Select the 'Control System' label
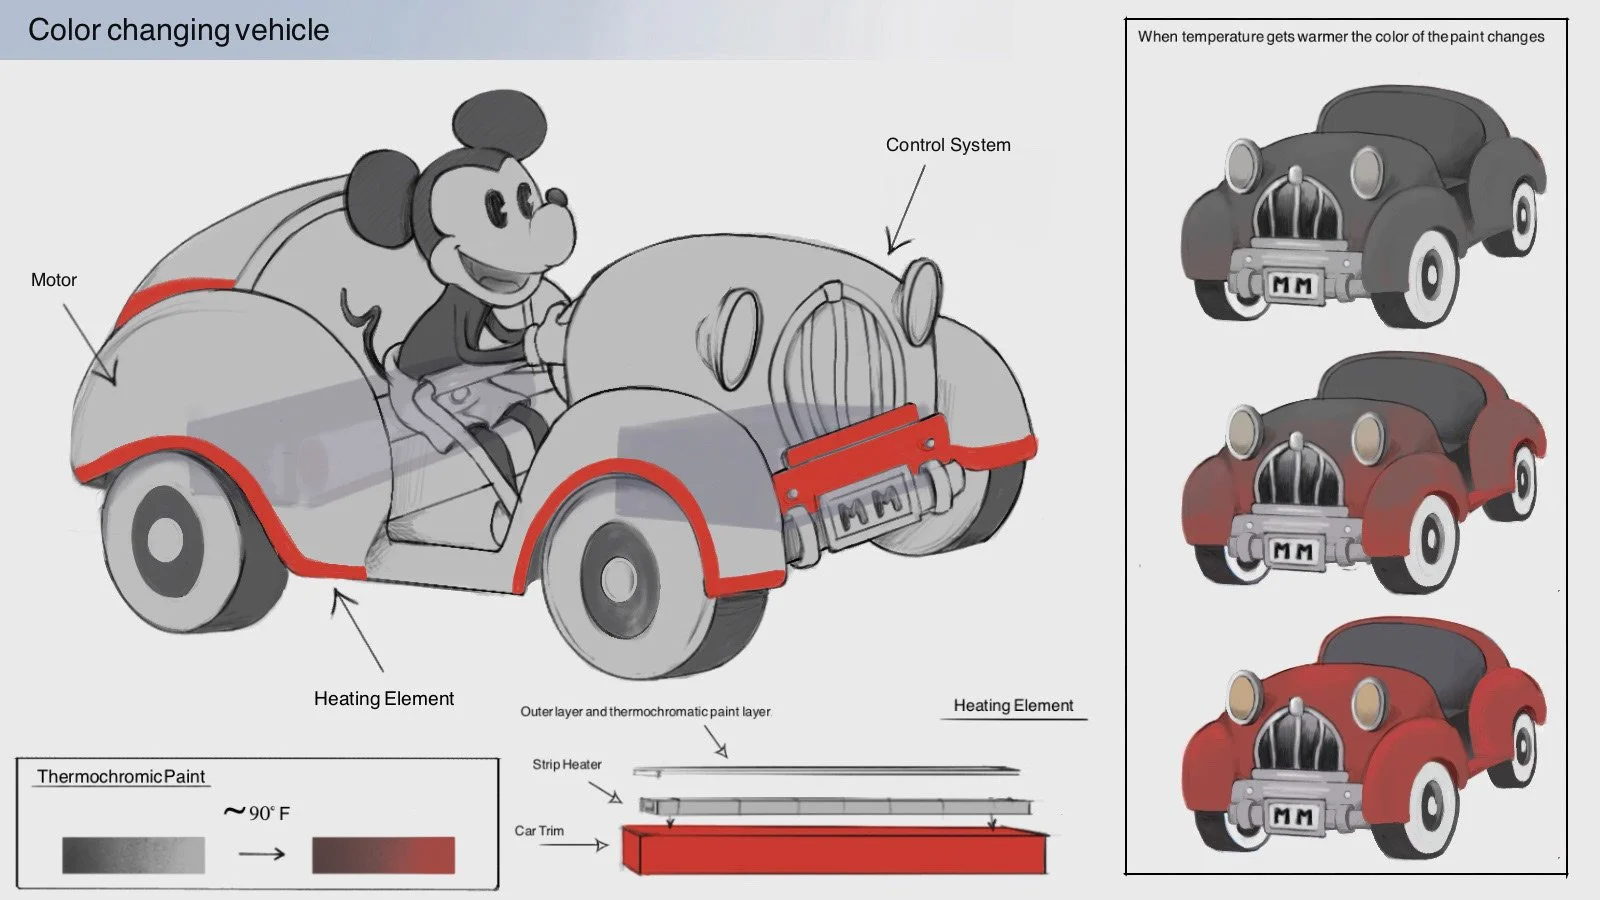This screenshot has width=1600, height=900. pos(948,145)
